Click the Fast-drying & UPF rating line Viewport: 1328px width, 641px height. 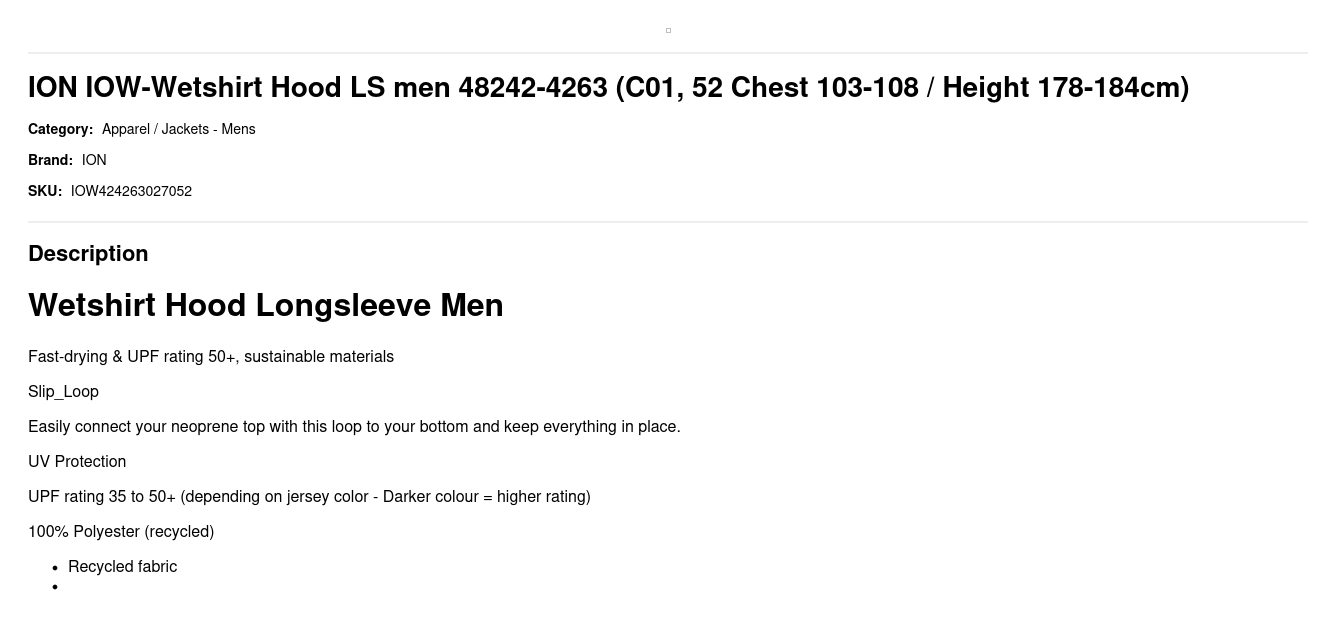[x=211, y=357]
